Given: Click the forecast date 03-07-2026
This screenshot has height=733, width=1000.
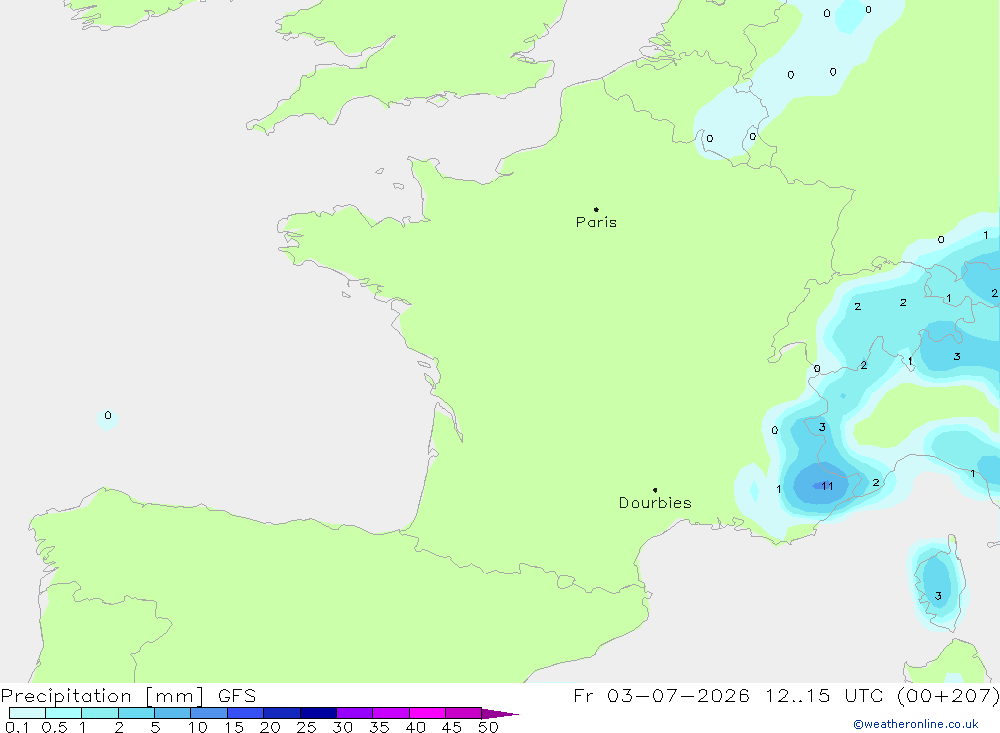Looking at the screenshot, I should pos(678,695).
